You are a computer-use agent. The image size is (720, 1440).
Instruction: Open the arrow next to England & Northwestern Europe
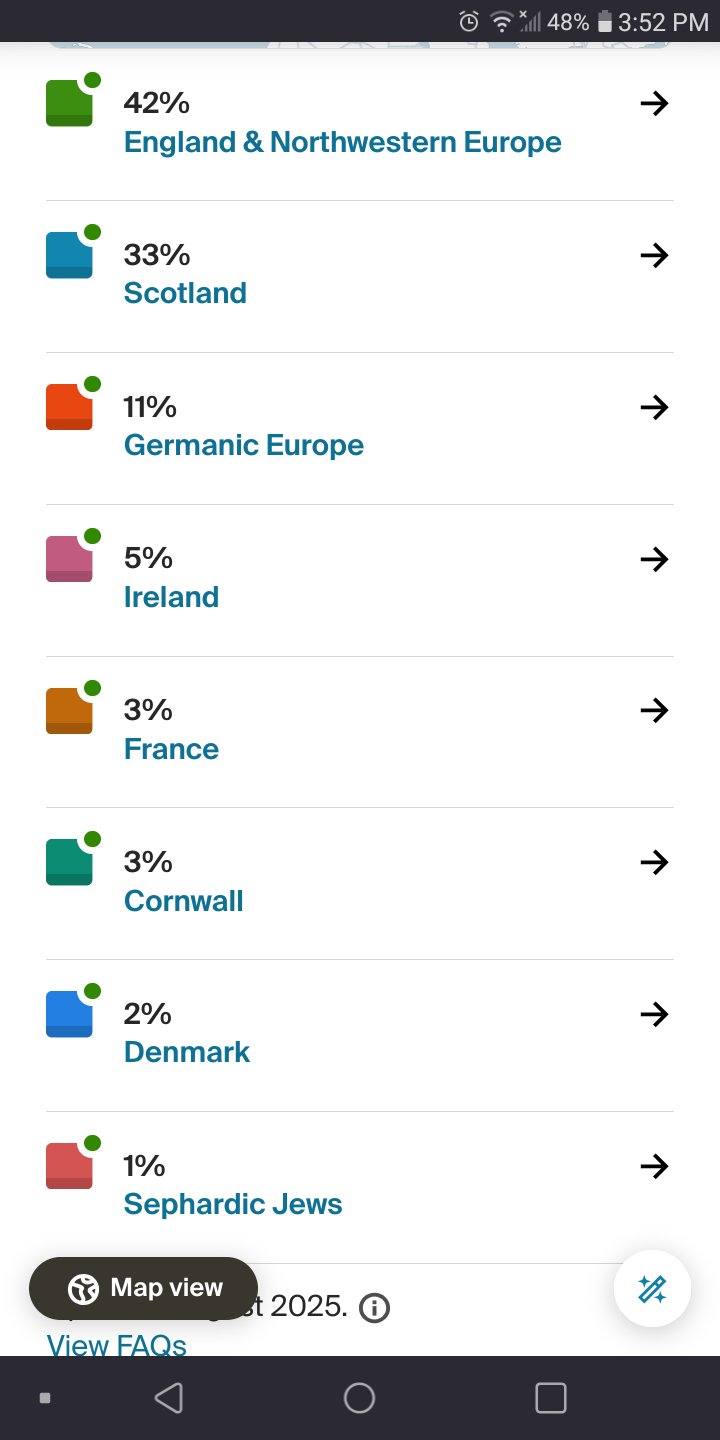pyautogui.click(x=654, y=103)
